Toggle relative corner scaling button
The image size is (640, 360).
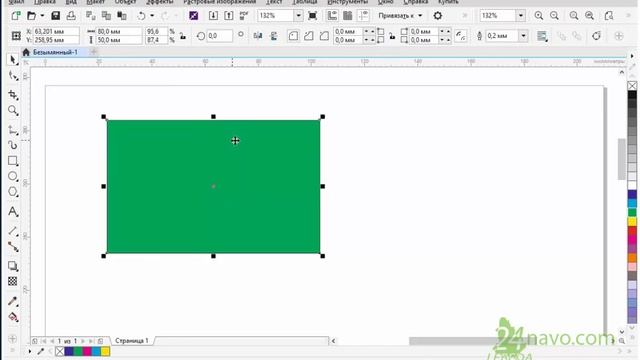(461, 36)
